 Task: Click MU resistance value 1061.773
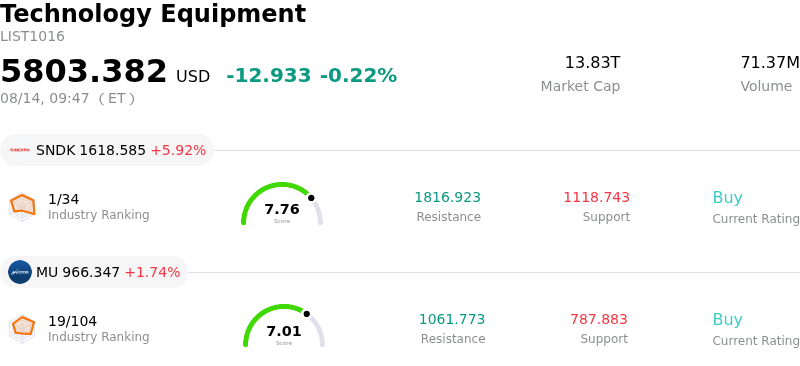[452, 319]
